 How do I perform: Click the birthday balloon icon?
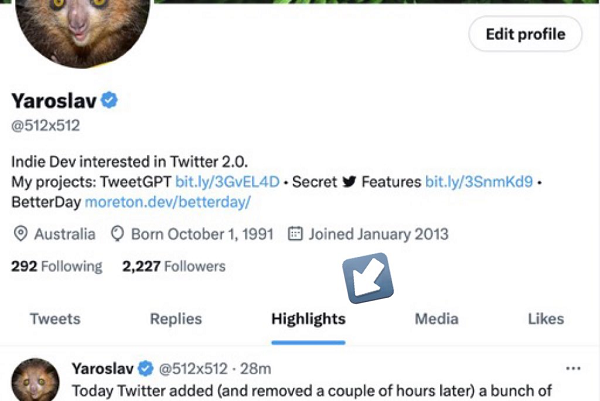(x=117, y=234)
